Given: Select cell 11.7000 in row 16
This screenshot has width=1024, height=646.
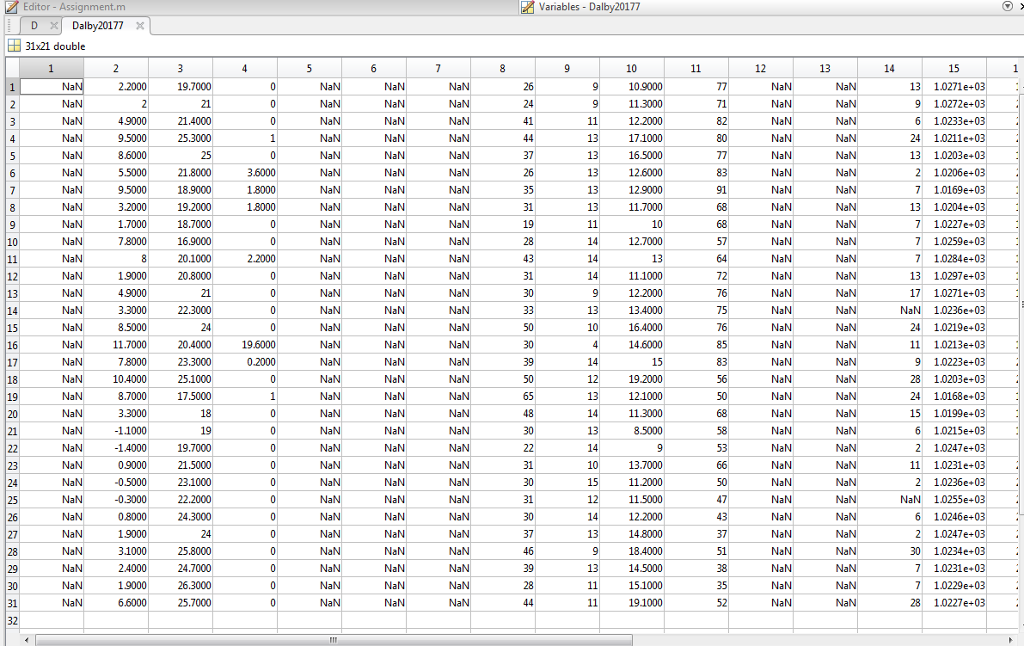Looking at the screenshot, I should pyautogui.click(x=116, y=345).
